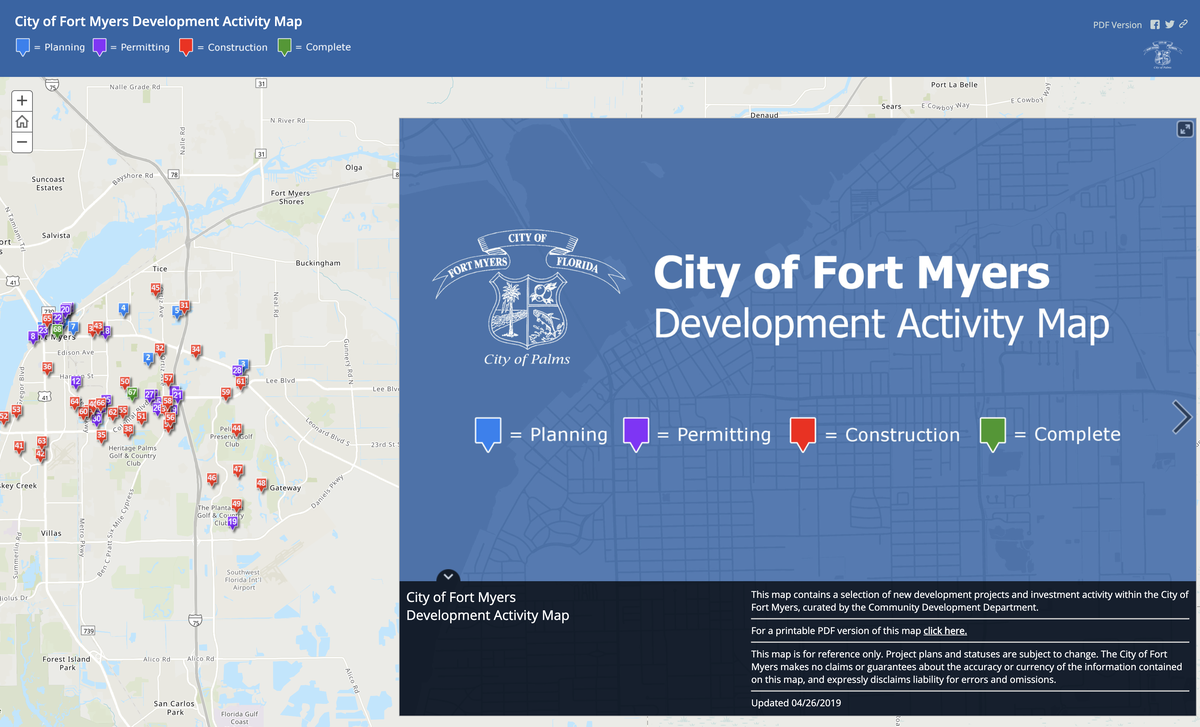Click the 'Suncoast Estates' map label
The image size is (1200, 727).
[49, 184]
